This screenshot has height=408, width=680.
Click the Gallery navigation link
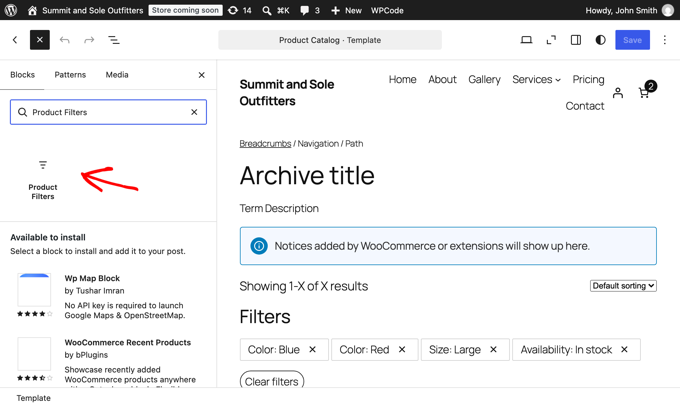[x=484, y=79]
